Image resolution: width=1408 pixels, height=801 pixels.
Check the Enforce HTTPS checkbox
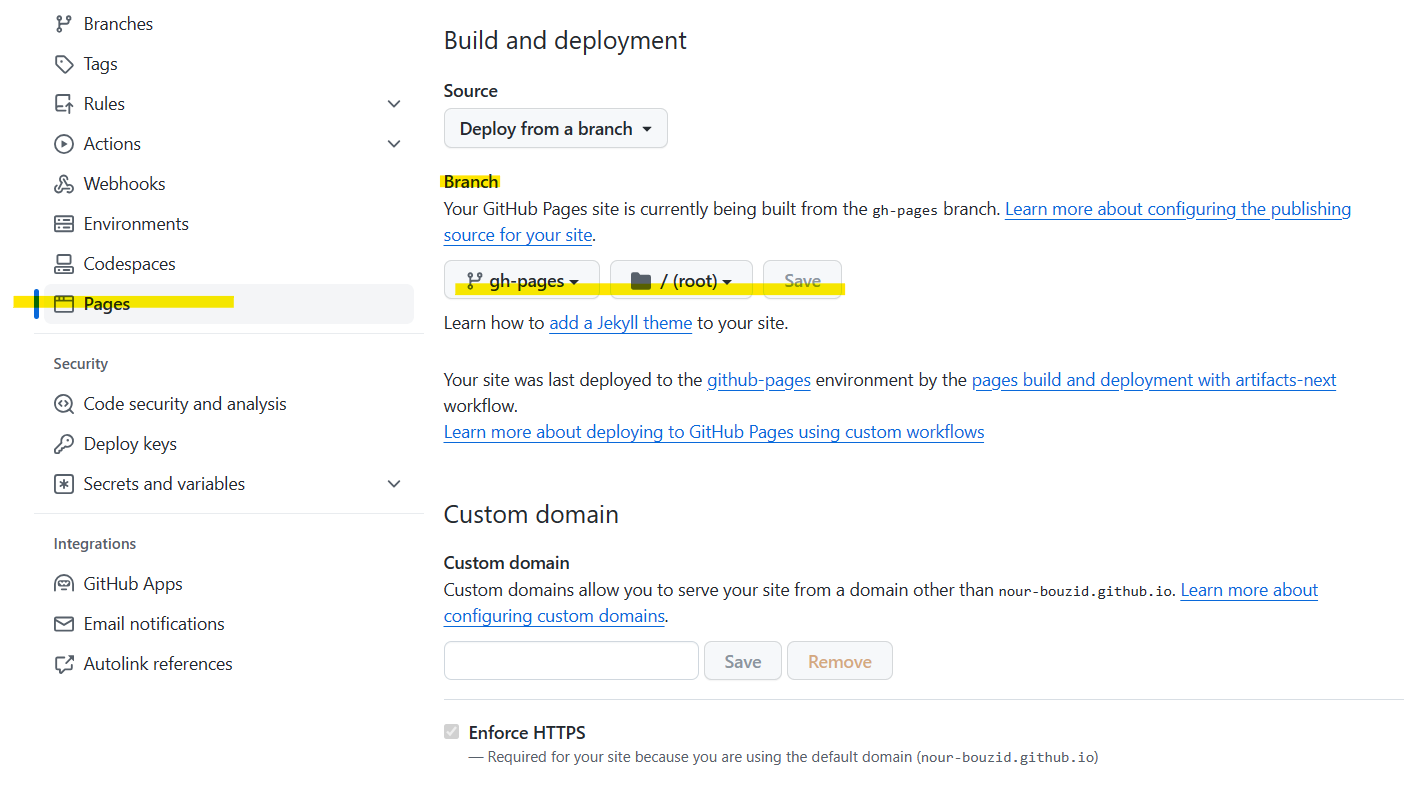[x=451, y=732]
